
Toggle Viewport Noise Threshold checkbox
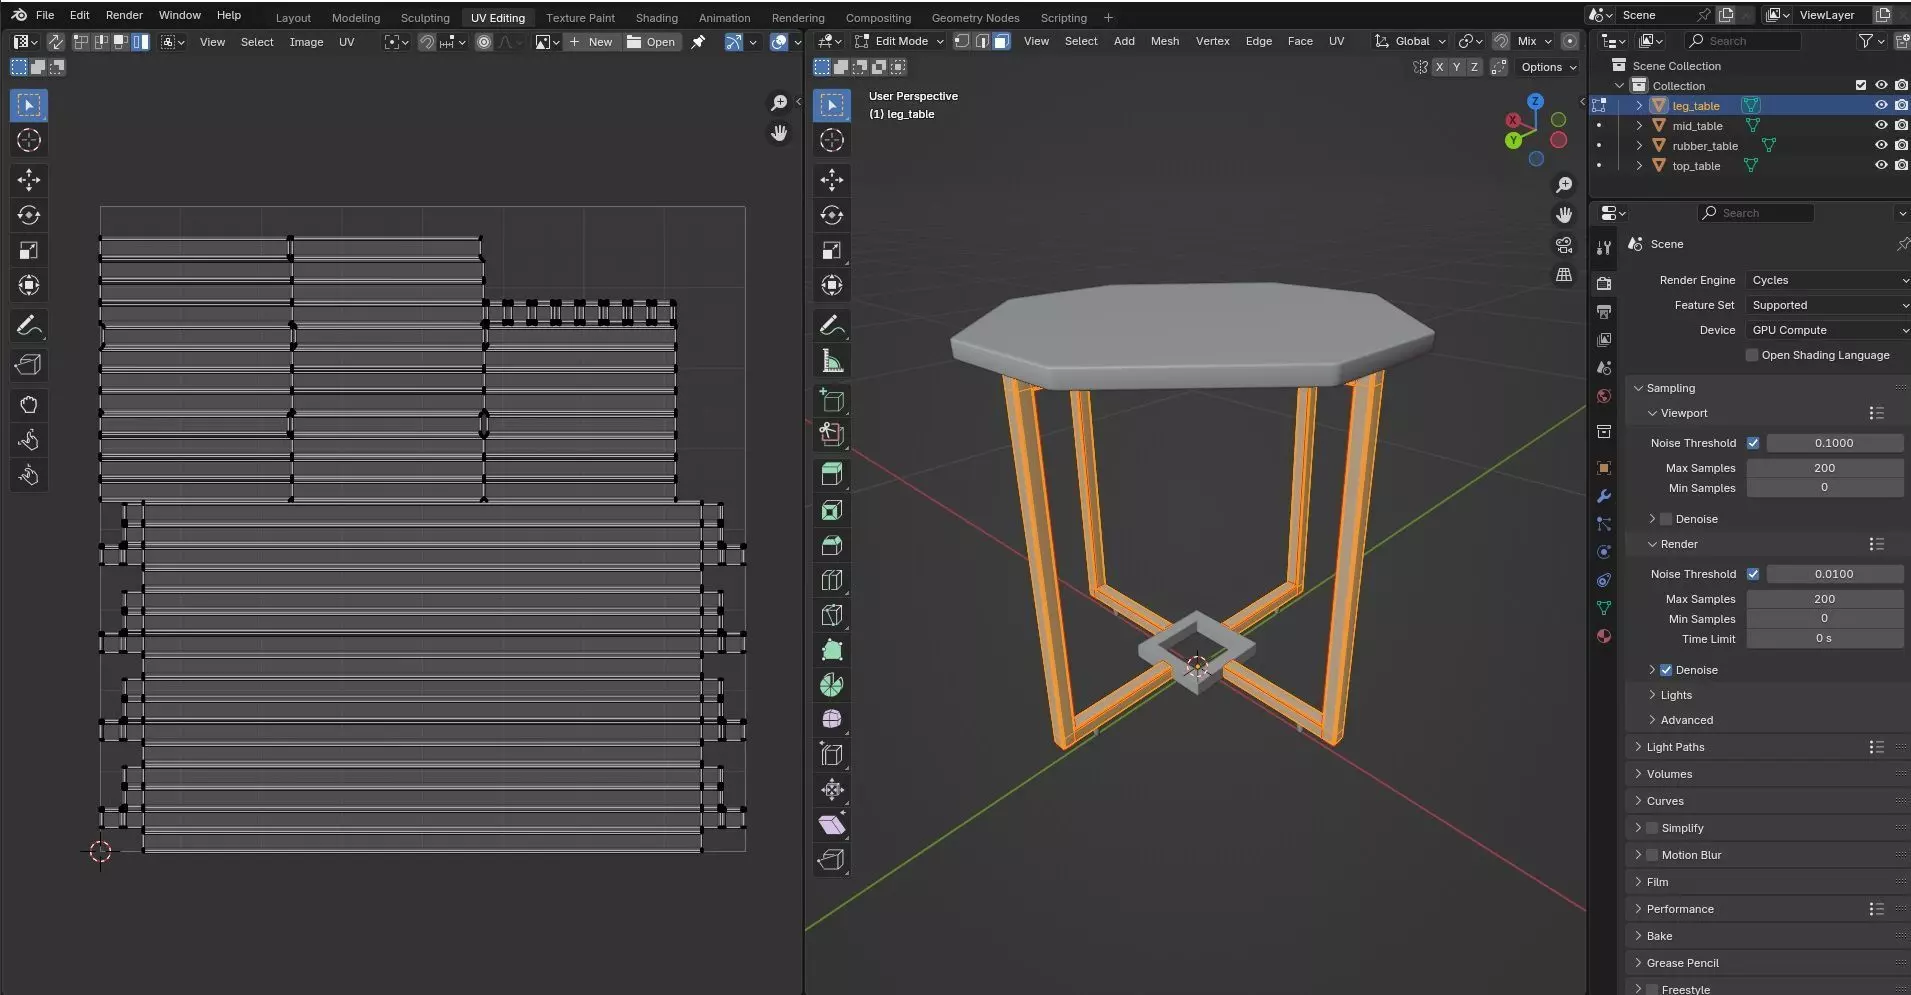pyautogui.click(x=1753, y=443)
